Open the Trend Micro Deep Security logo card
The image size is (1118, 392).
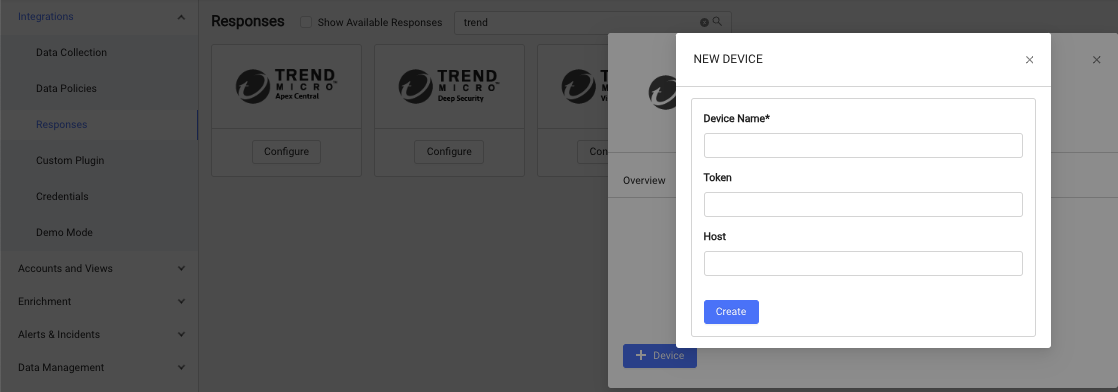click(x=449, y=86)
